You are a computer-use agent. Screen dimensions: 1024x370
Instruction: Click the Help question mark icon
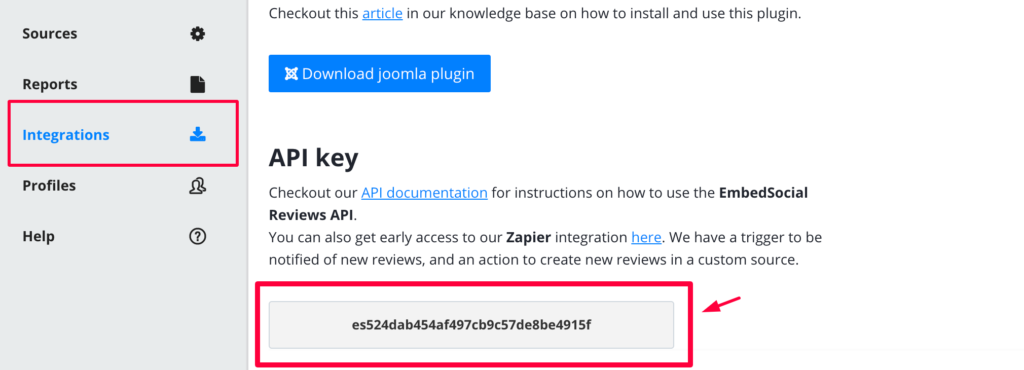tap(197, 236)
